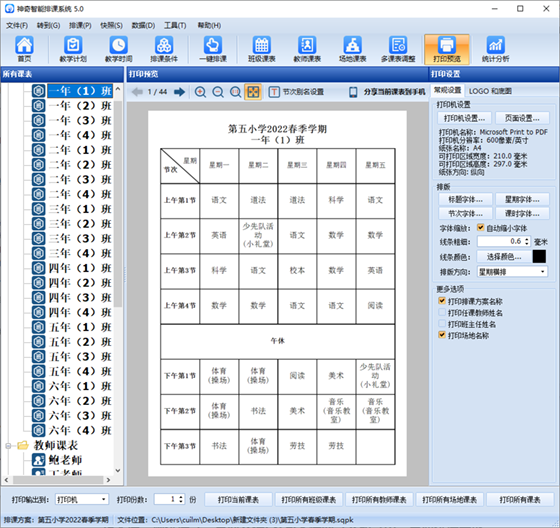Click the 页面设置... button
Screen dimensions: 560x528
point(522,118)
